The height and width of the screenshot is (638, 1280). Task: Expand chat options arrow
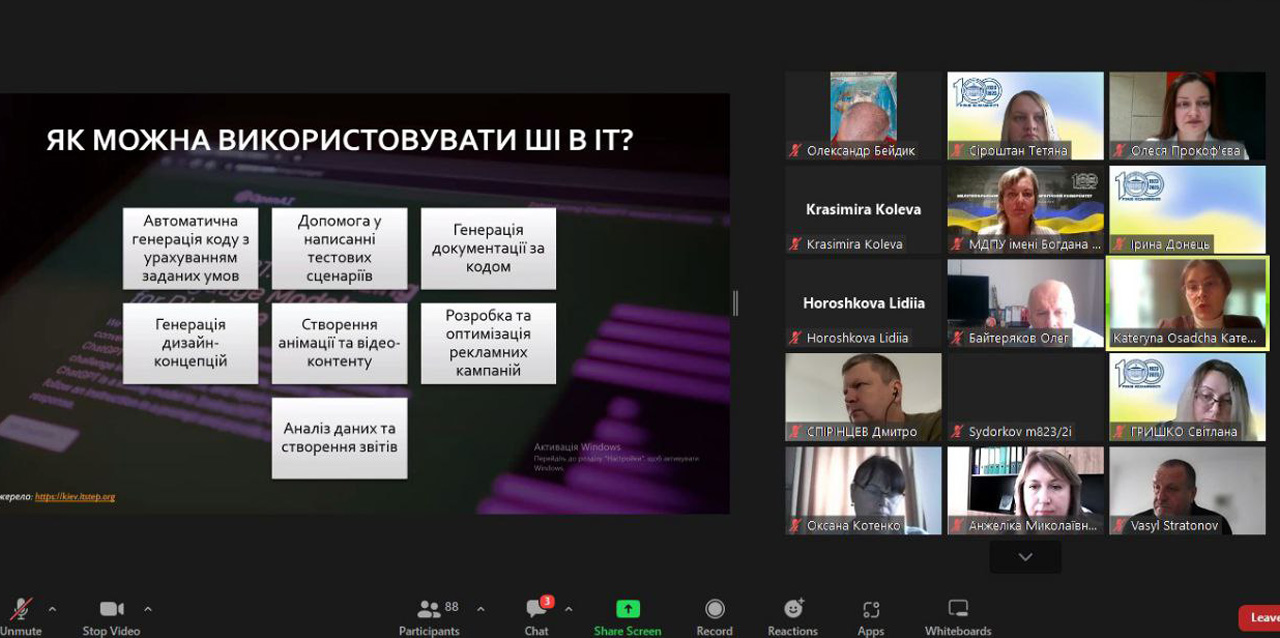tap(568, 609)
